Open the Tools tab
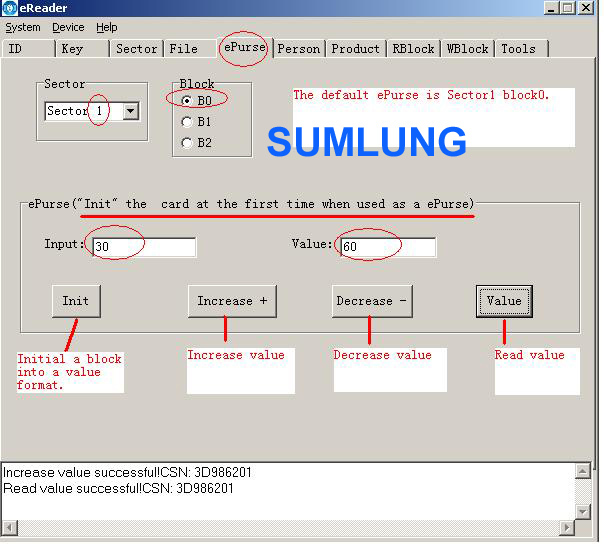The width and height of the screenshot is (604, 559). pos(518,49)
